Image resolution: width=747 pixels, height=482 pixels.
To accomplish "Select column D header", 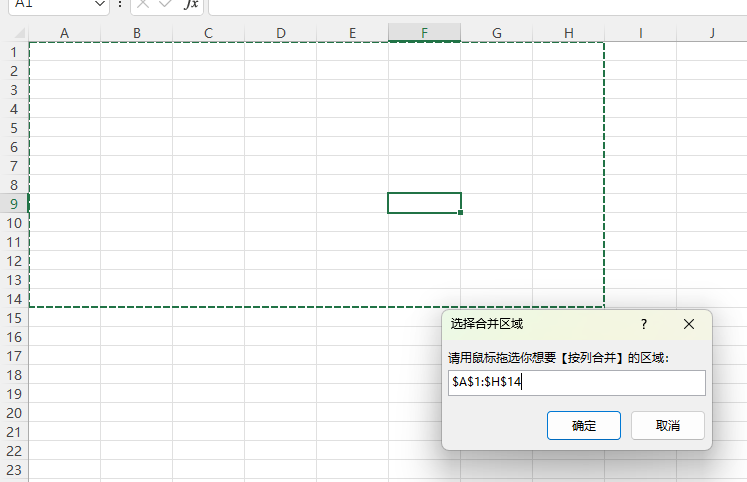I will [281, 33].
